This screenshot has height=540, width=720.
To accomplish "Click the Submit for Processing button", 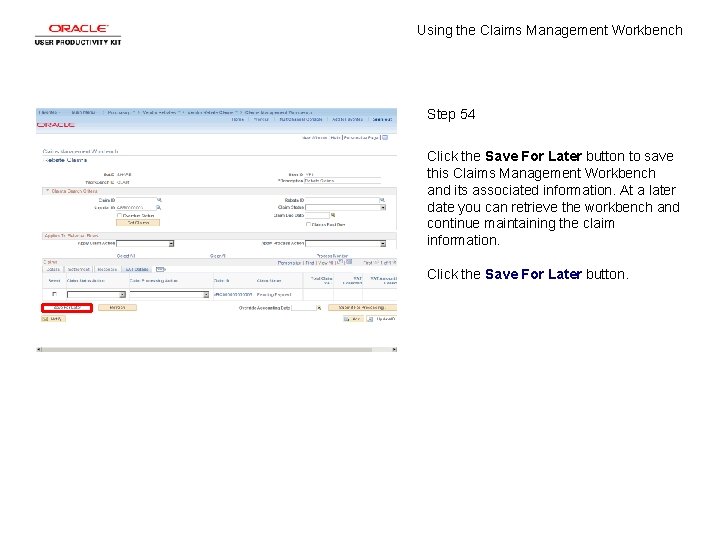I will pos(362,308).
